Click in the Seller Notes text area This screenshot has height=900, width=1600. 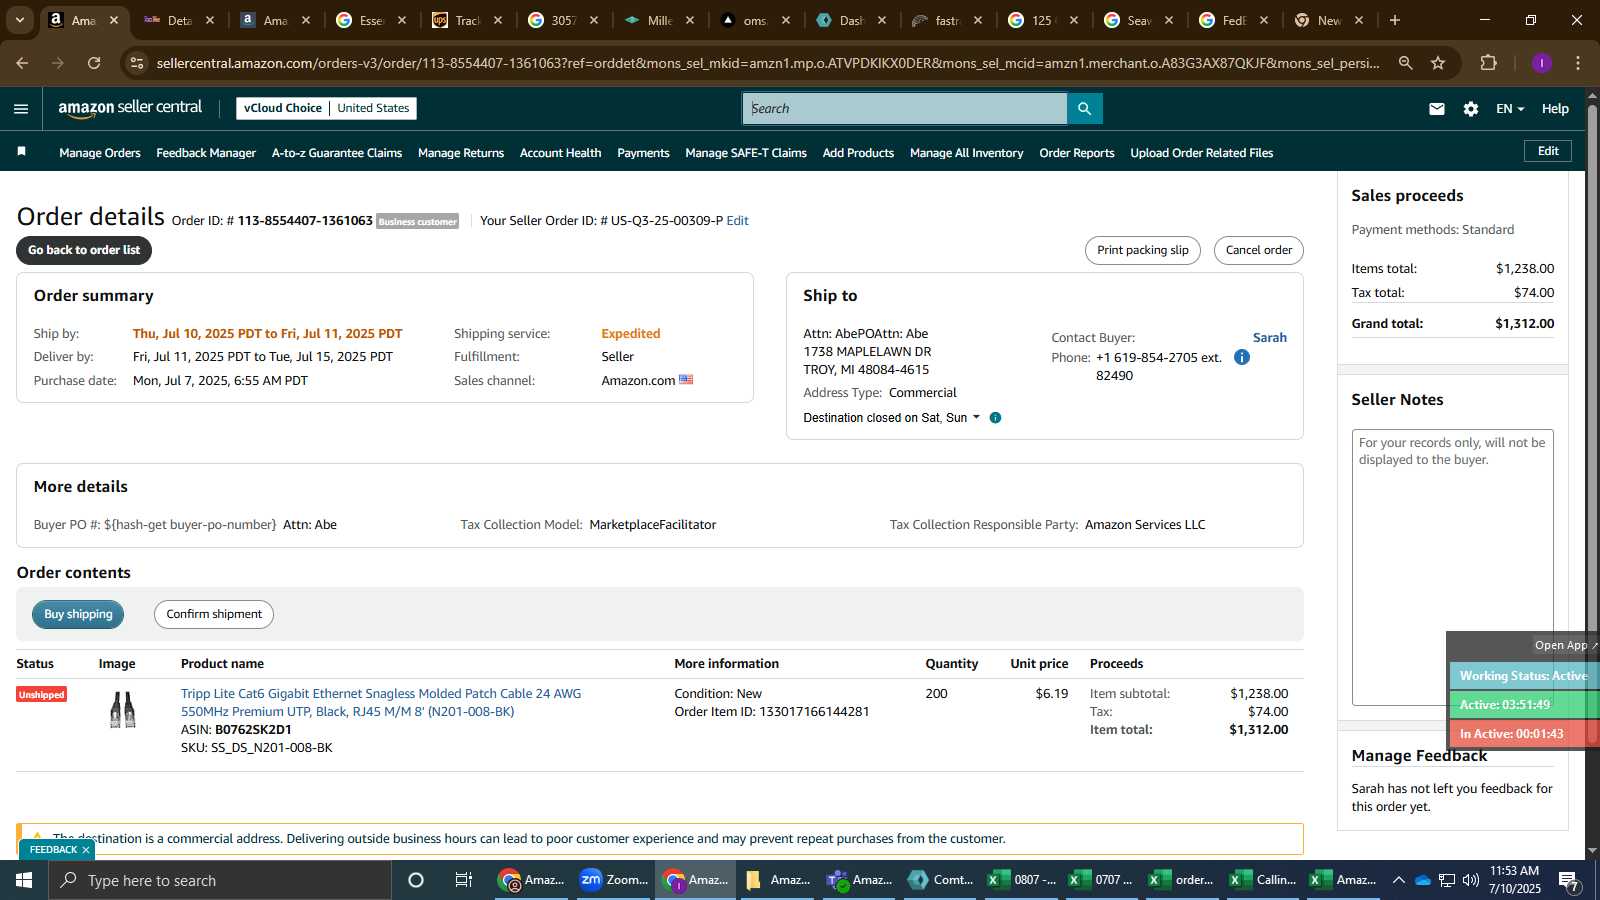(1452, 567)
